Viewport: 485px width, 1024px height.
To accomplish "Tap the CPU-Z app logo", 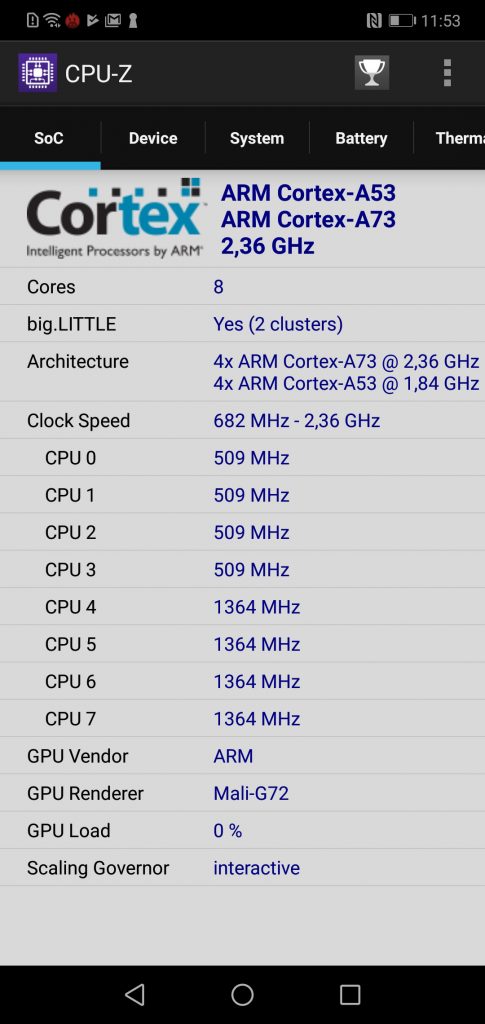I will pos(37,73).
